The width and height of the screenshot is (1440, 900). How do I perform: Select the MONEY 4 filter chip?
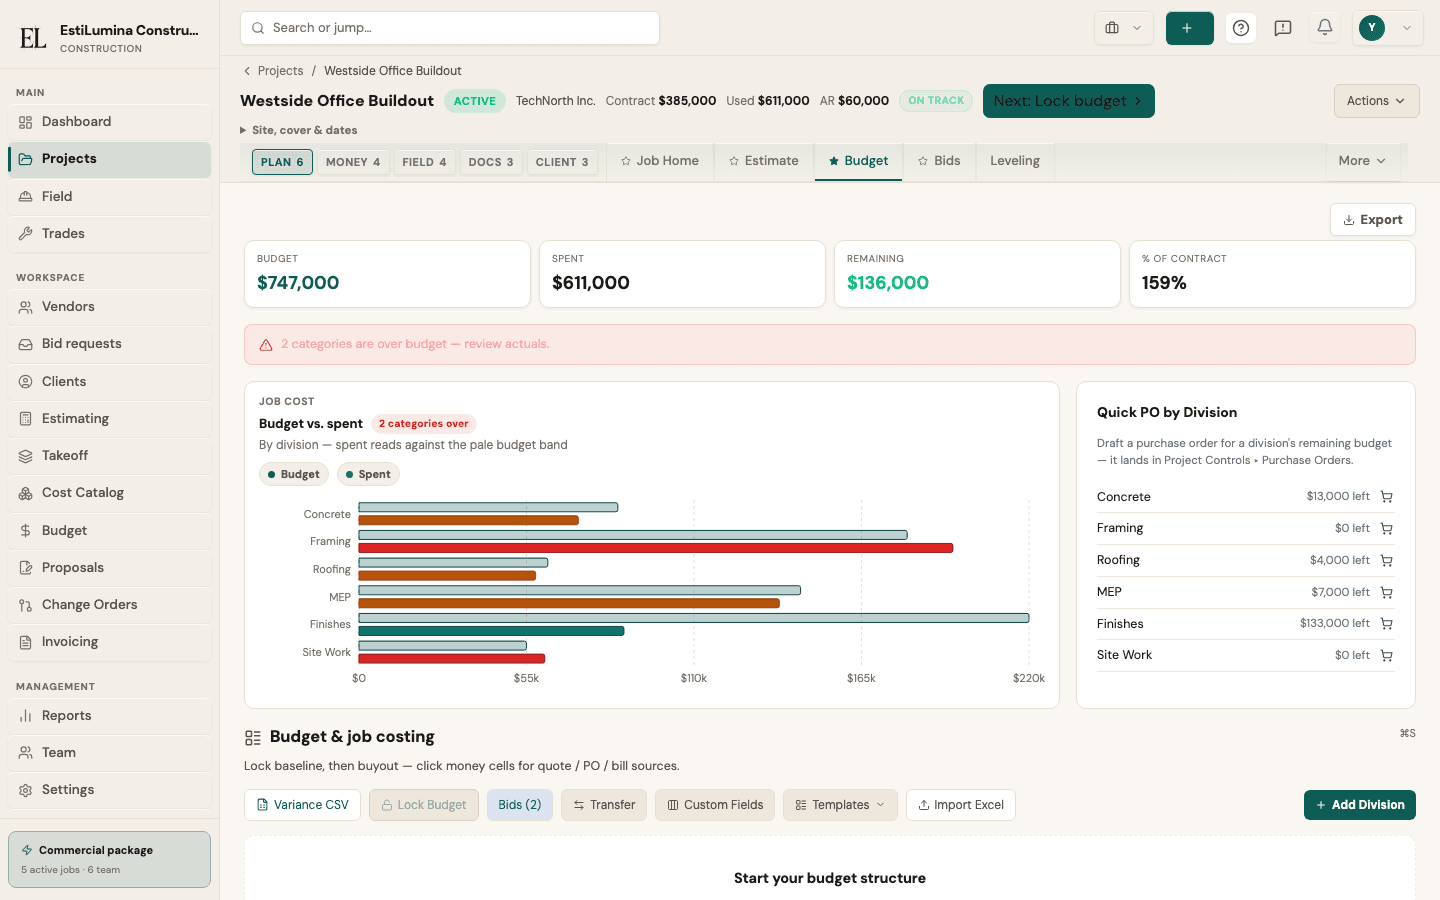coord(353,162)
